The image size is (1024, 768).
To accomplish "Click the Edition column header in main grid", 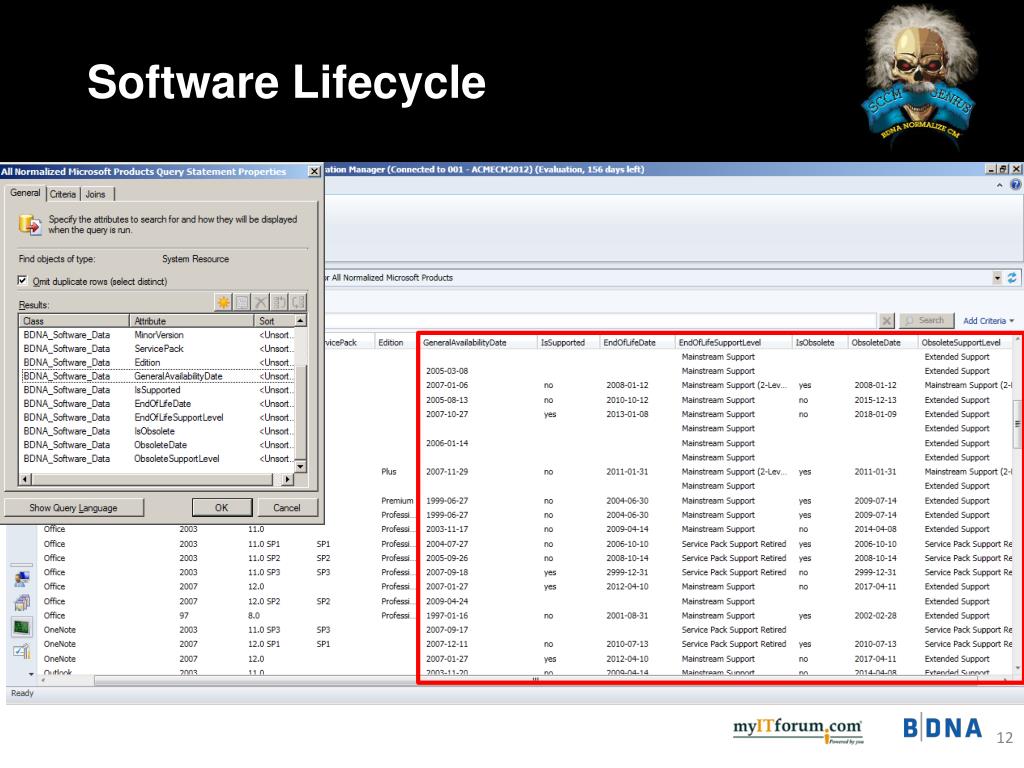I will [394, 342].
